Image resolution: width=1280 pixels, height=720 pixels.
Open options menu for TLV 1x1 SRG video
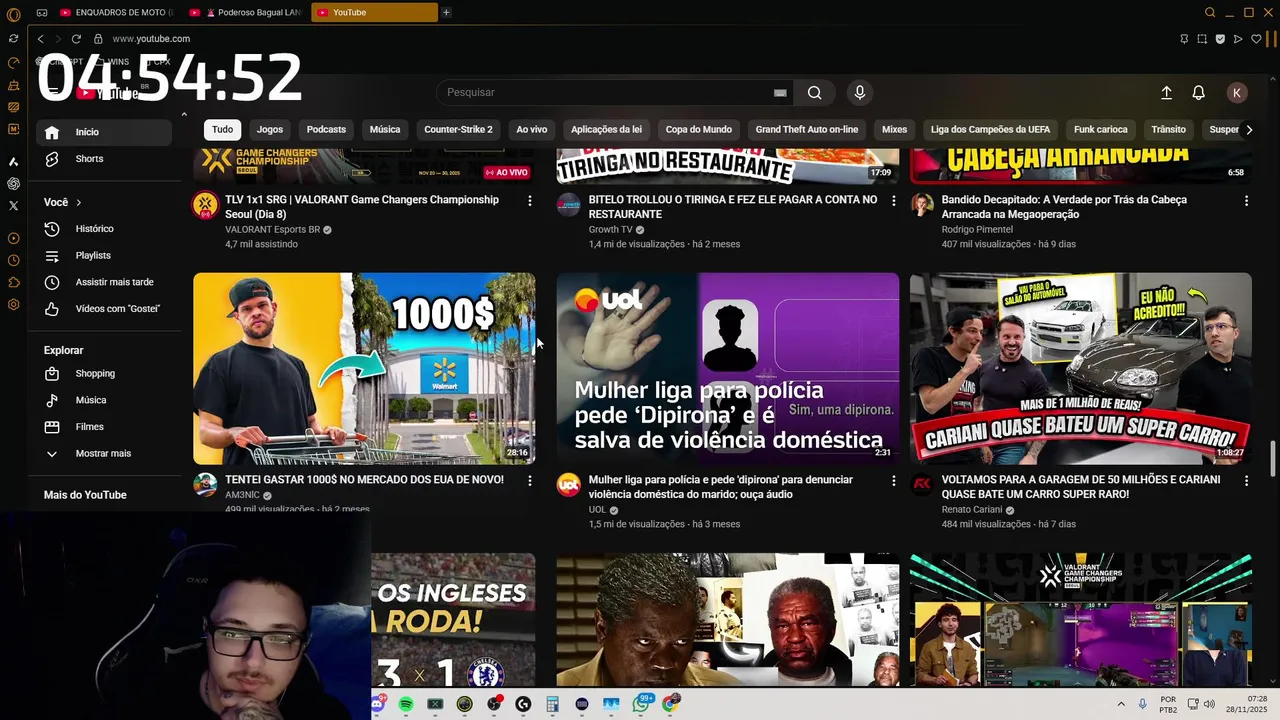click(529, 201)
